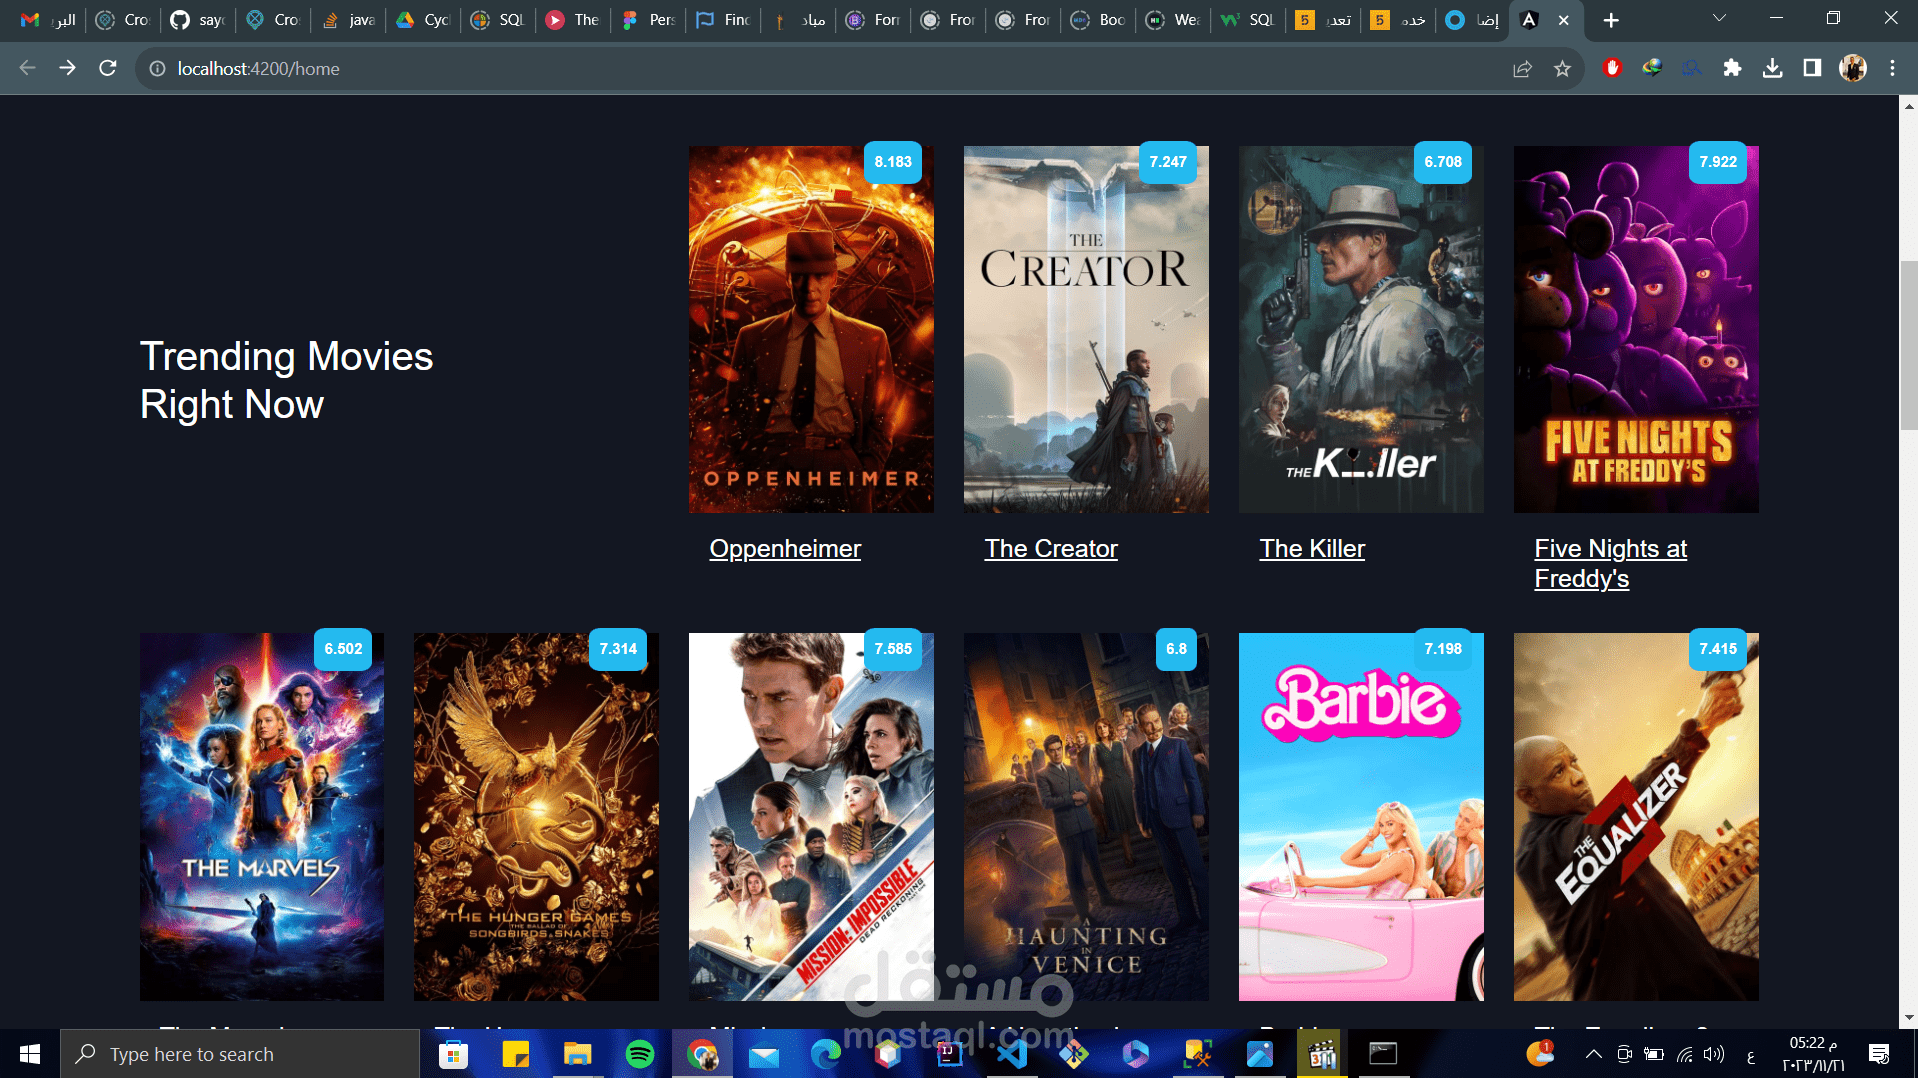Click The Killer poster thumbnail
The image size is (1918, 1078).
[1361, 330]
